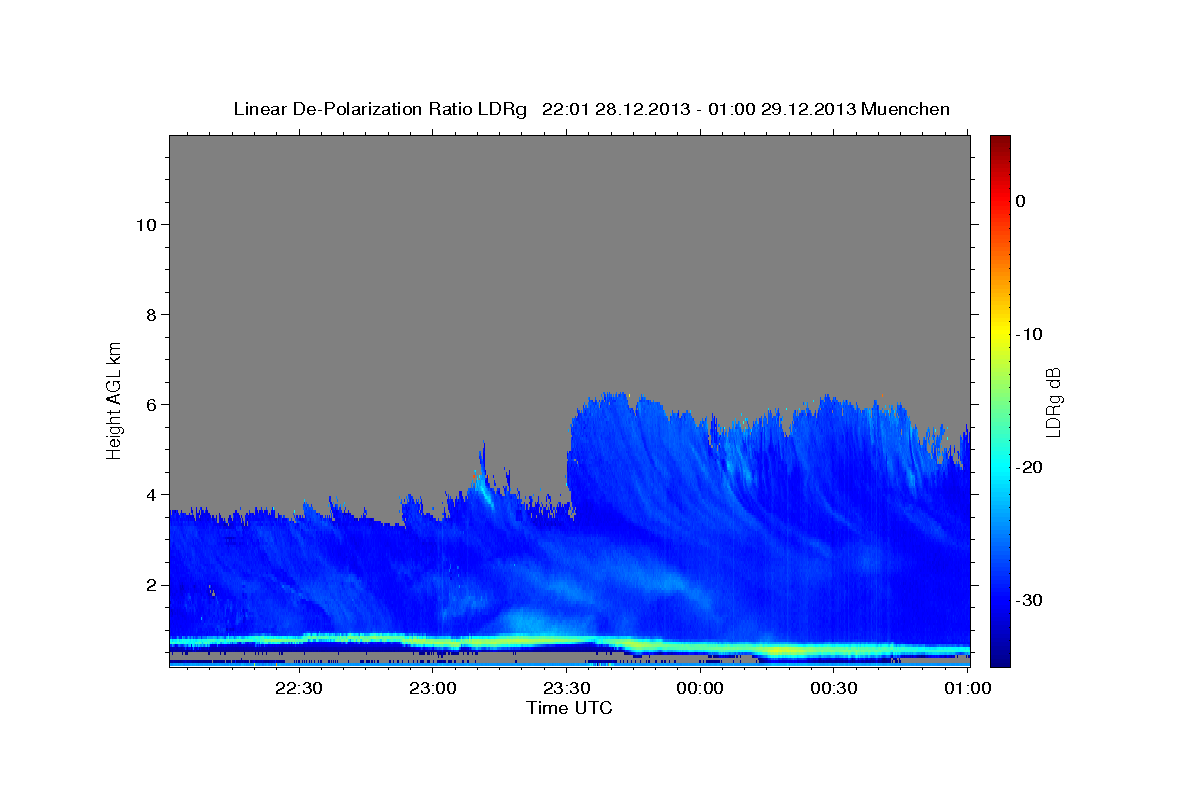
Task: Click the height tick label 4
Action: click(150, 494)
